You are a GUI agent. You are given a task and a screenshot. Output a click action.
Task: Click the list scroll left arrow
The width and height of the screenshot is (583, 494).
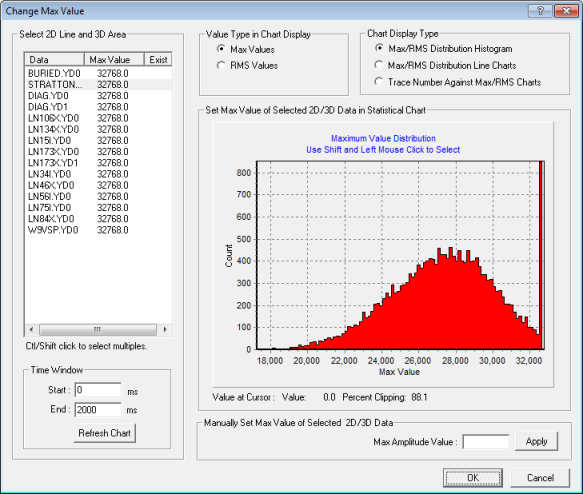tap(31, 329)
